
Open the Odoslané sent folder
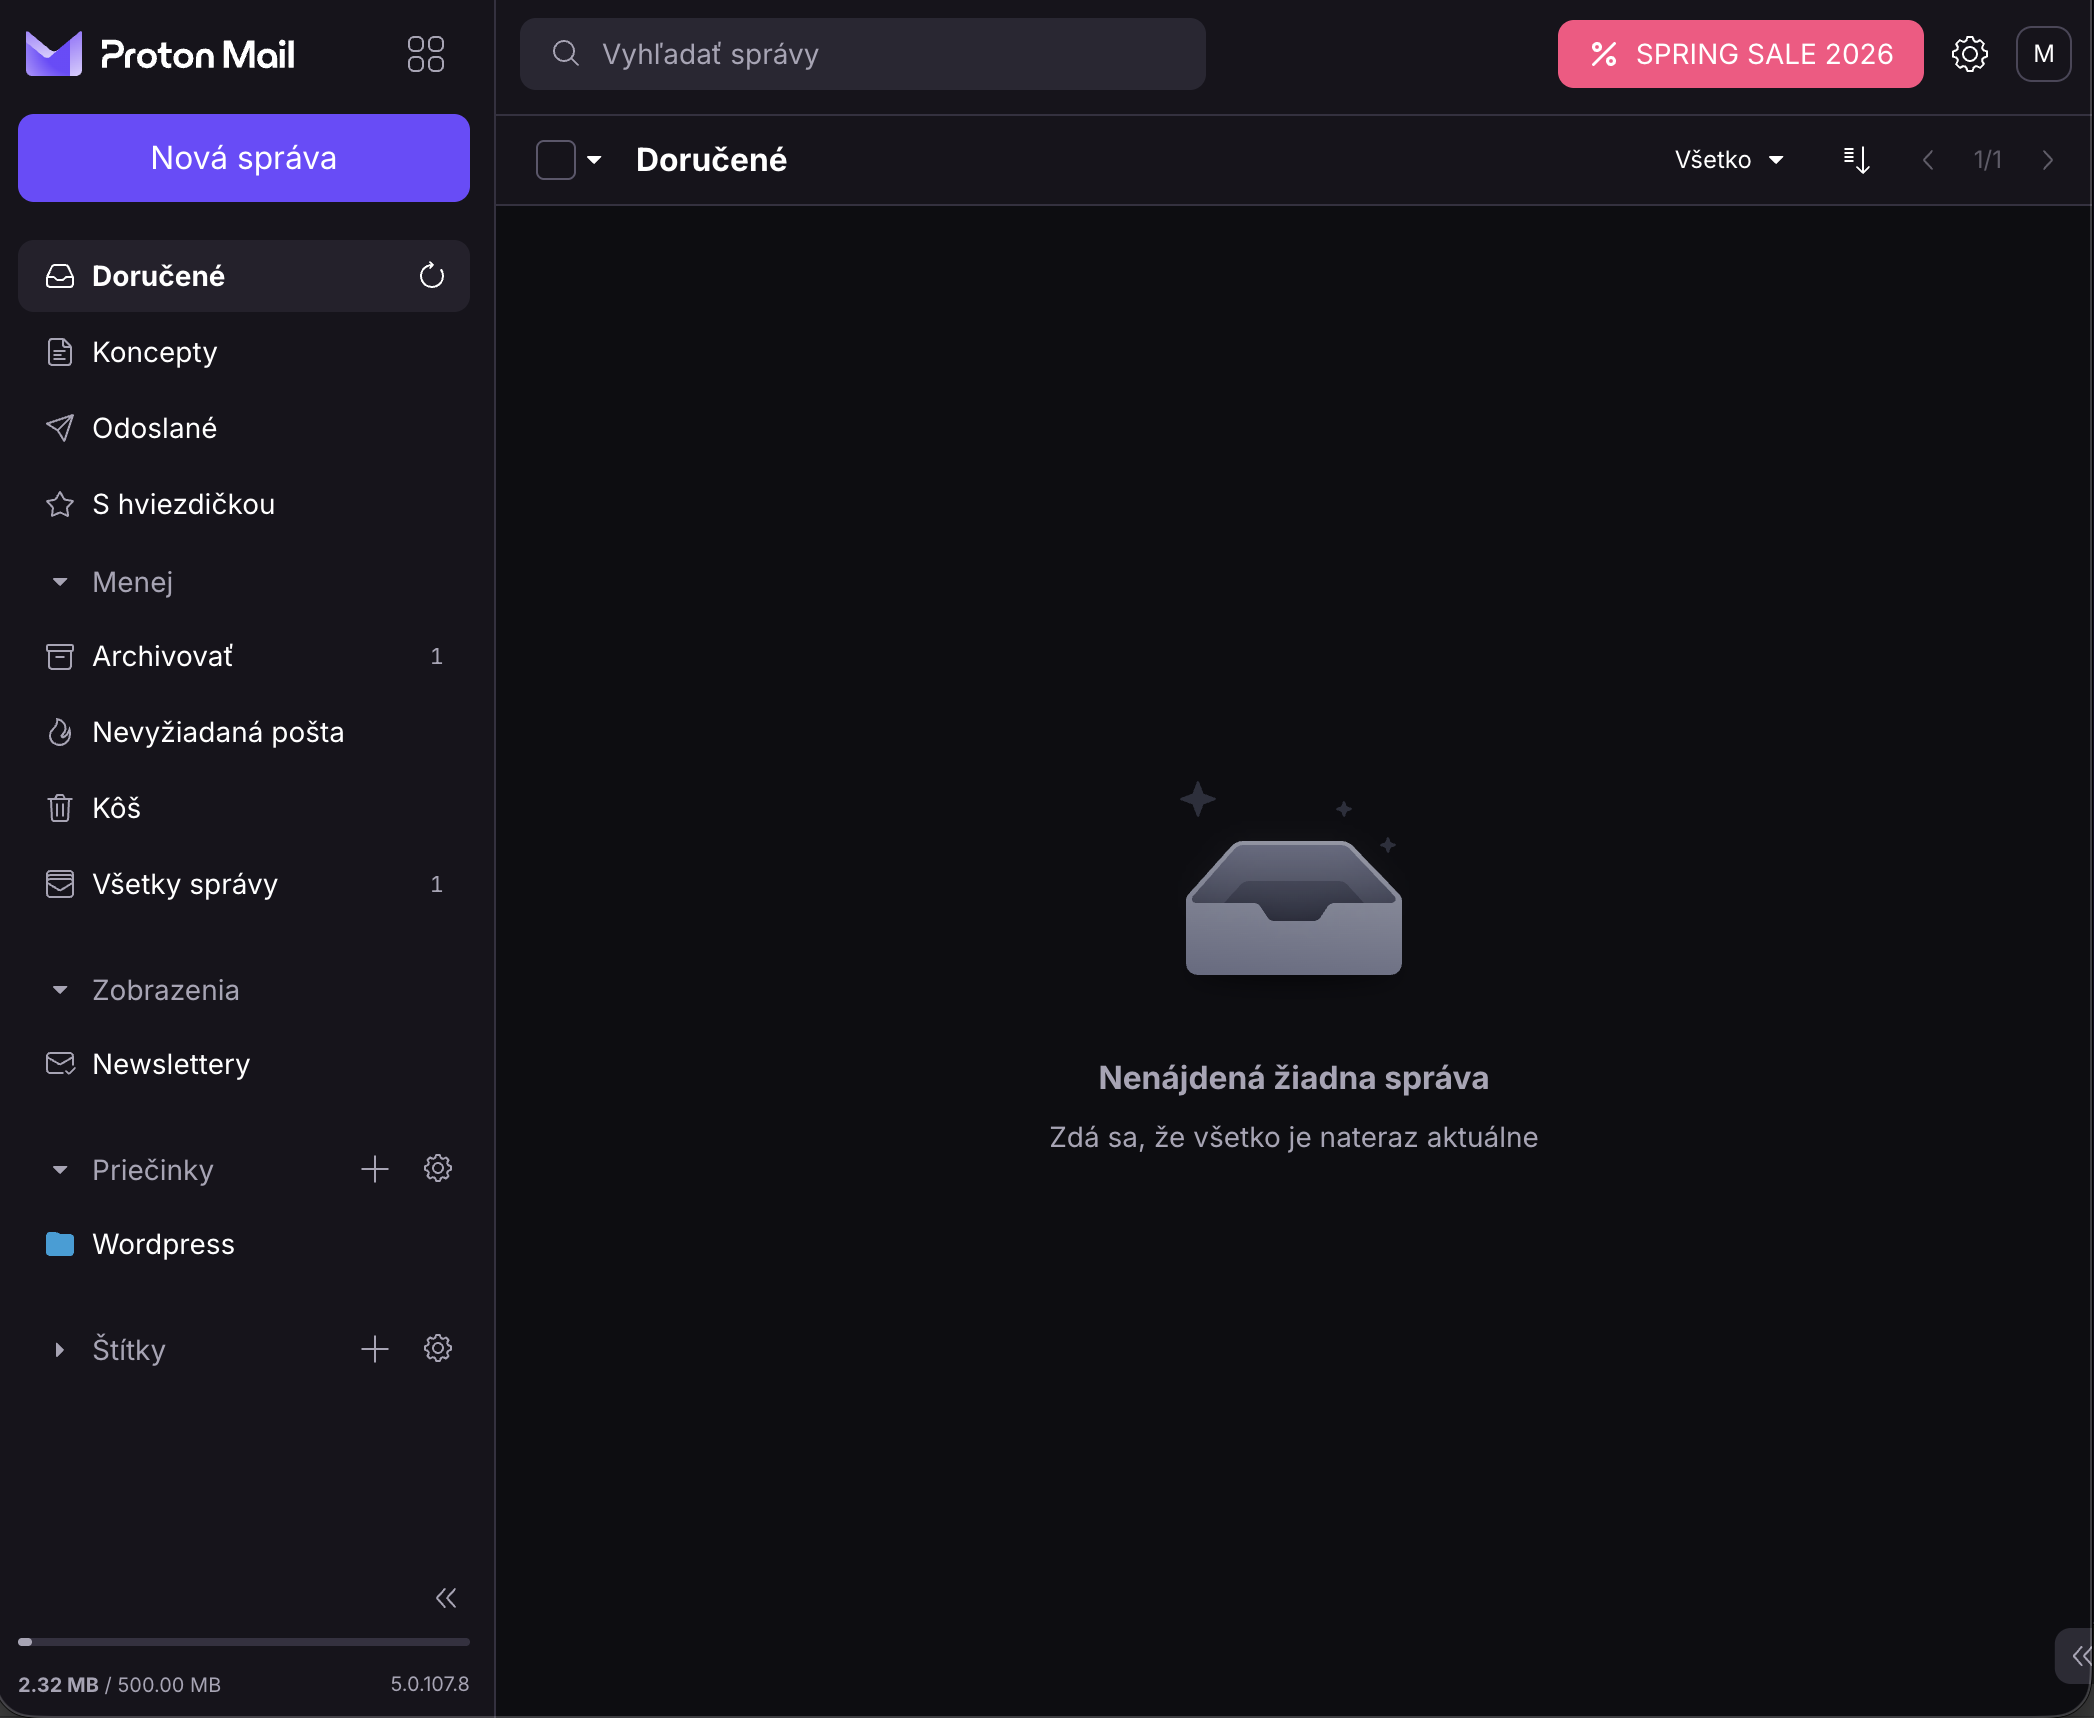click(243, 428)
